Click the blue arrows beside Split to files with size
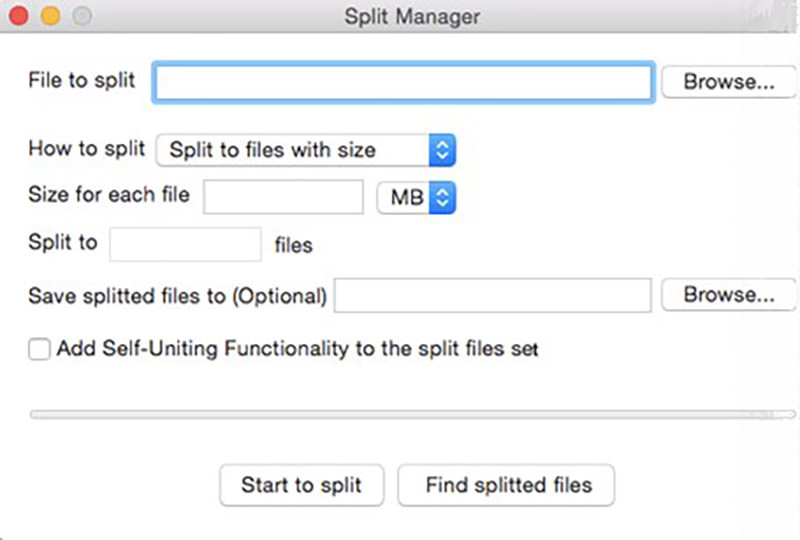 coord(442,150)
